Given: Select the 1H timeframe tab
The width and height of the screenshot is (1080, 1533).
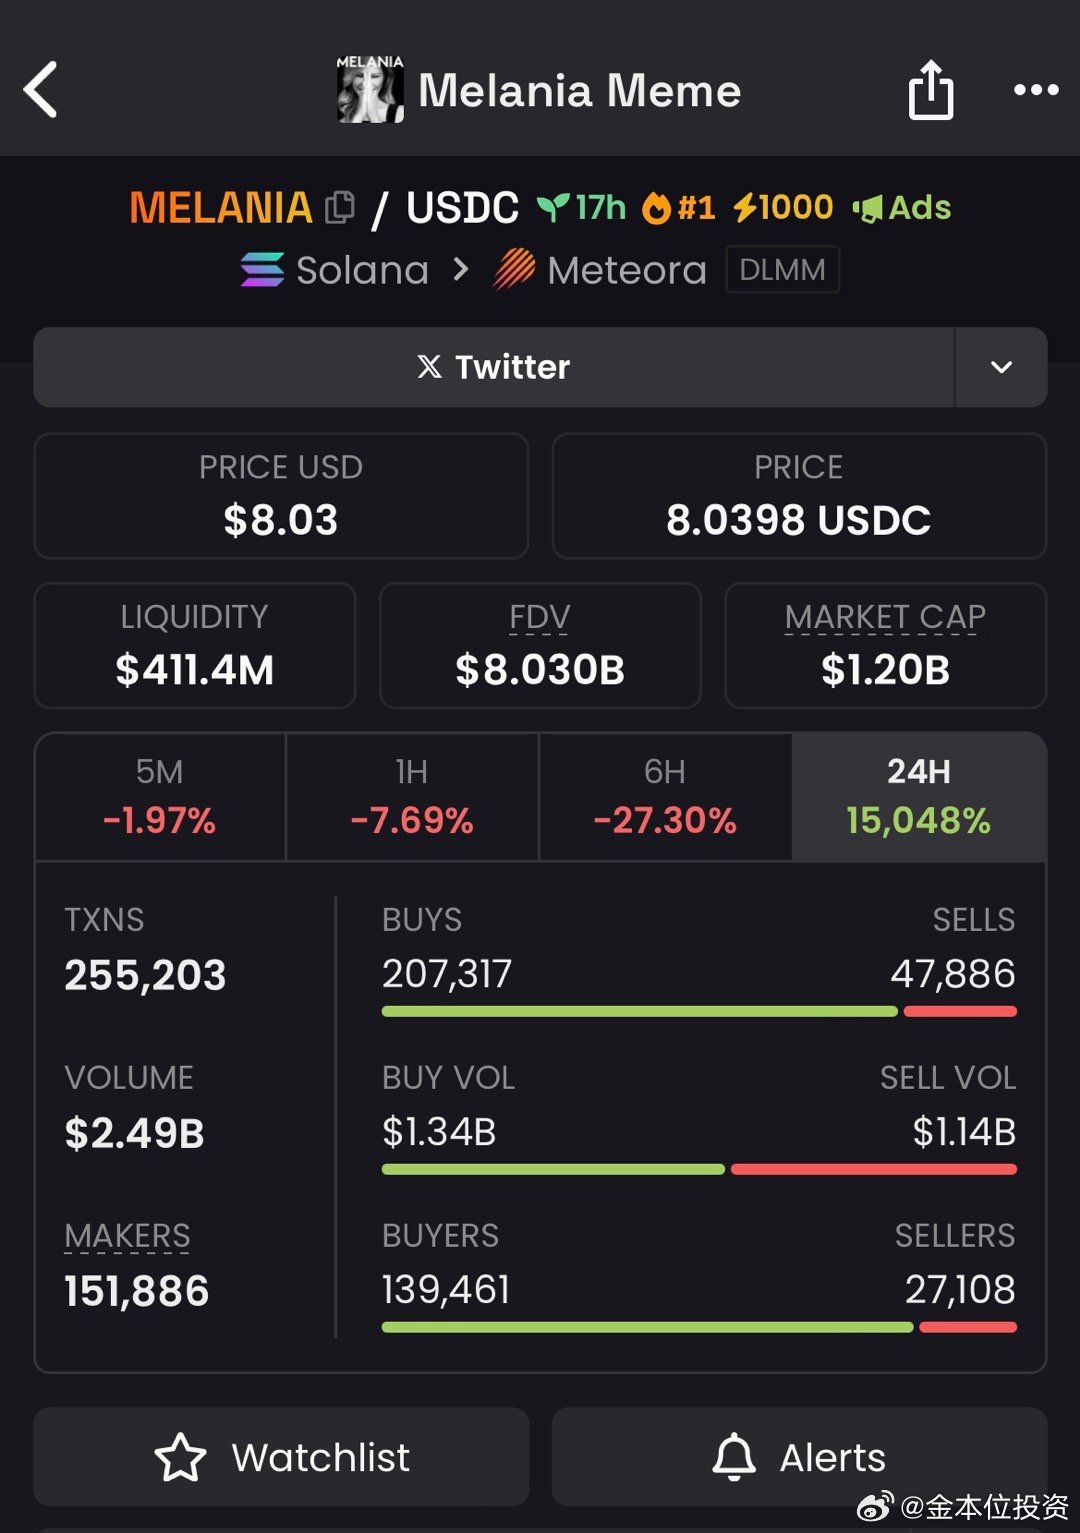Looking at the screenshot, I should click(412, 797).
